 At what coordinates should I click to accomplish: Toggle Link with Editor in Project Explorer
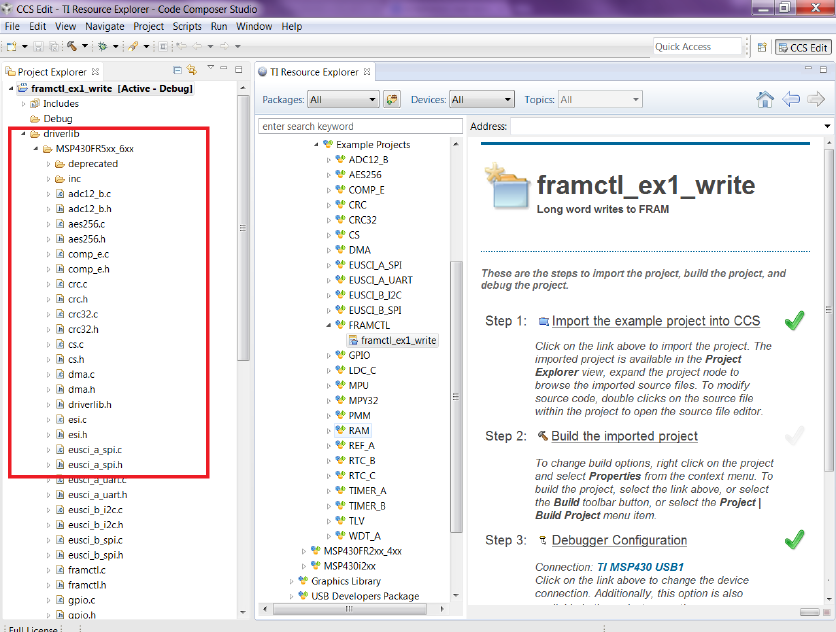[191, 71]
